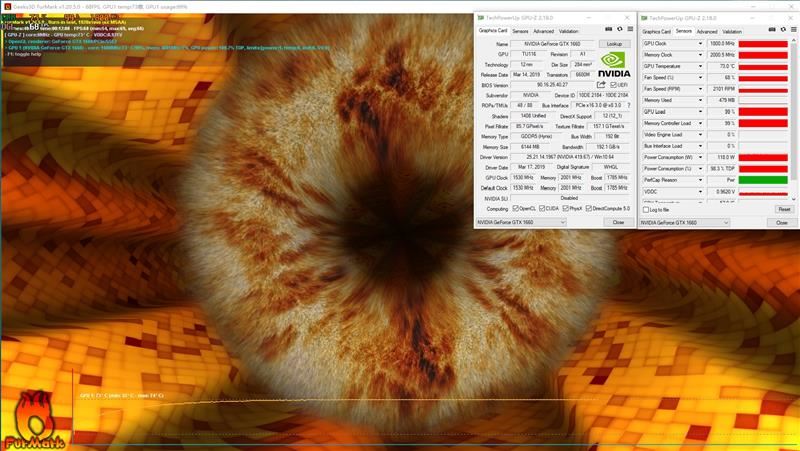Click the Release Date value Mar 14, 2019

point(526,75)
